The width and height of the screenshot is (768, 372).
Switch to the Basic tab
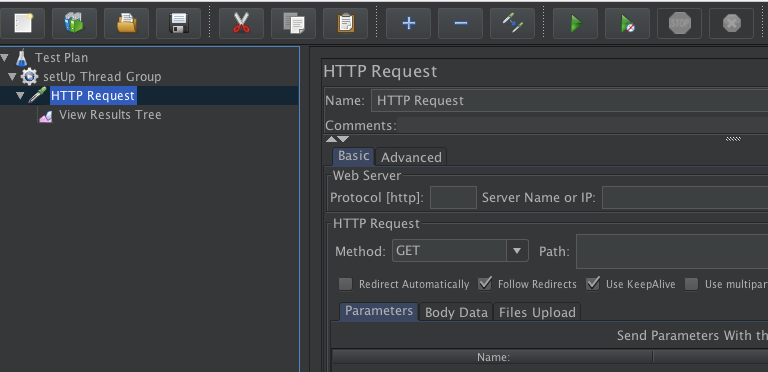coord(354,156)
